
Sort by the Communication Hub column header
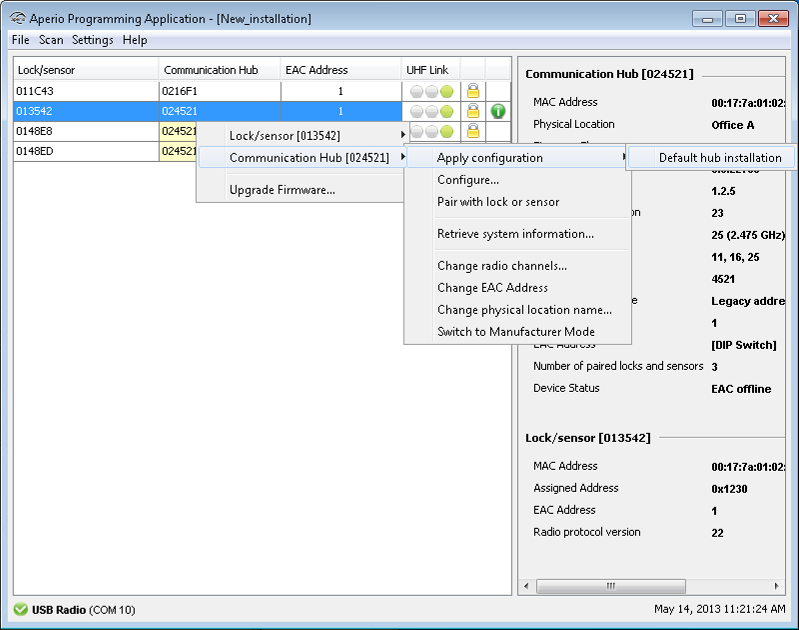[x=220, y=70]
